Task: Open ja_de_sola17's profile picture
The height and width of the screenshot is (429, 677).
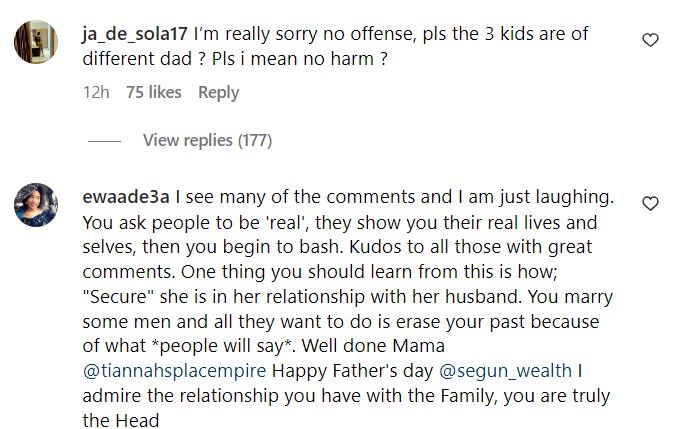Action: (38, 43)
